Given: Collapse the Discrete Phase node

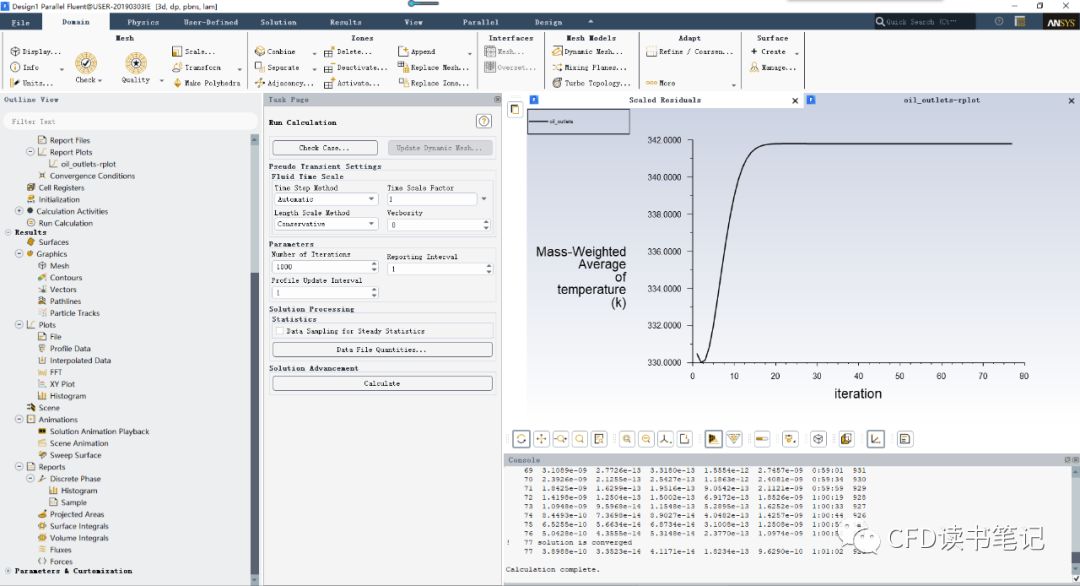Looking at the screenshot, I should [x=30, y=479].
